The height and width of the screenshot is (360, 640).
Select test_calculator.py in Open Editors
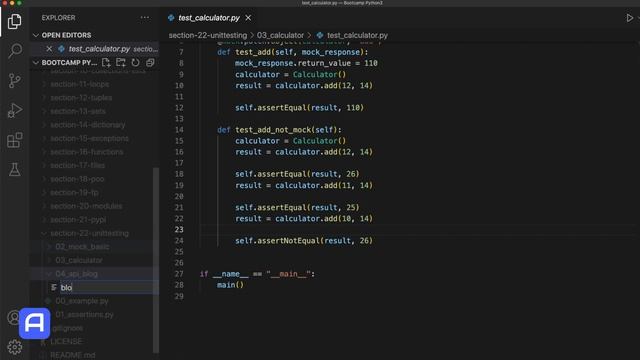pyautogui.click(x=99, y=49)
